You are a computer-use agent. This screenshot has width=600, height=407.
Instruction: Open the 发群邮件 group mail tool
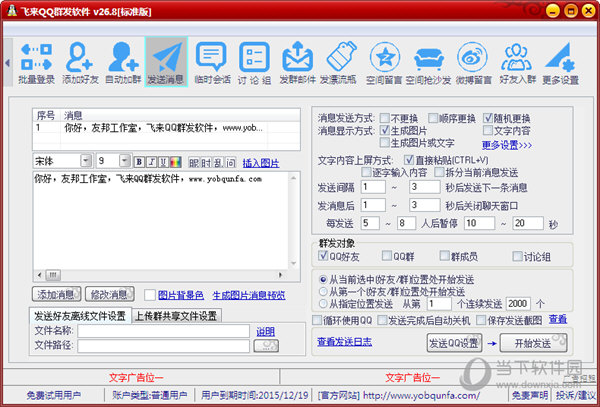pyautogui.click(x=297, y=63)
